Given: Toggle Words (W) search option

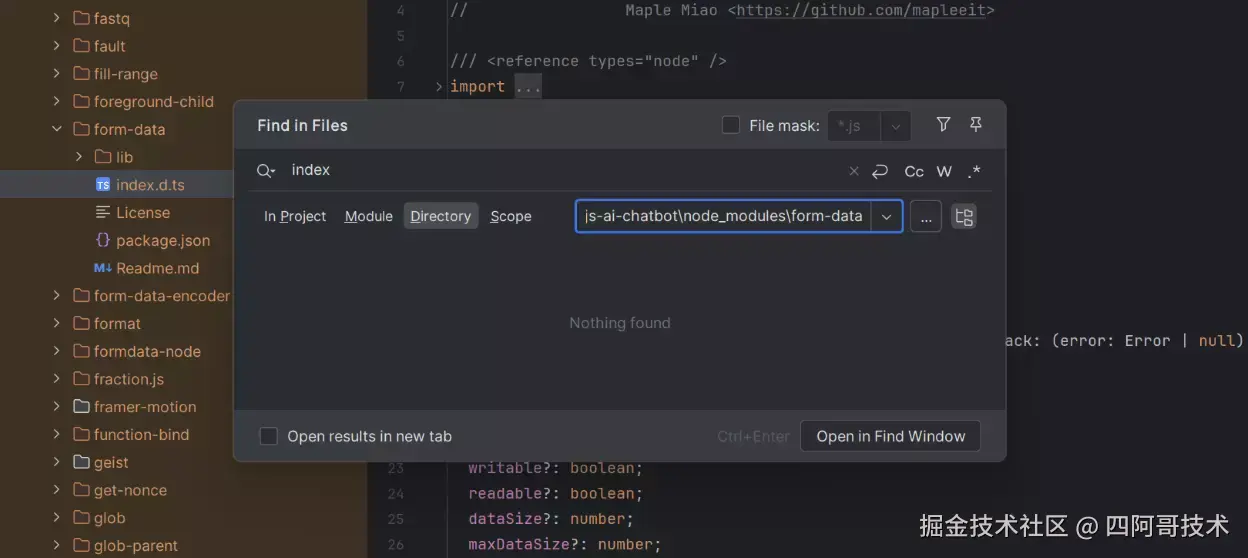Looking at the screenshot, I should pyautogui.click(x=944, y=171).
